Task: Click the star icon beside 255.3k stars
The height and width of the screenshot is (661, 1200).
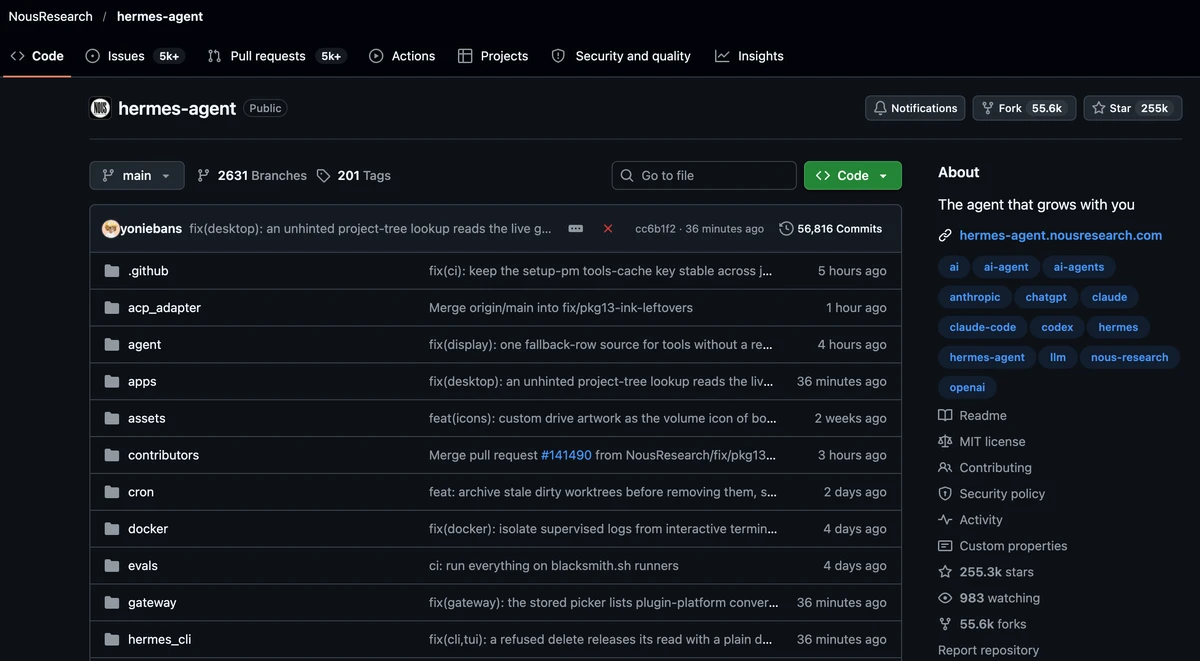Action: [x=945, y=572]
